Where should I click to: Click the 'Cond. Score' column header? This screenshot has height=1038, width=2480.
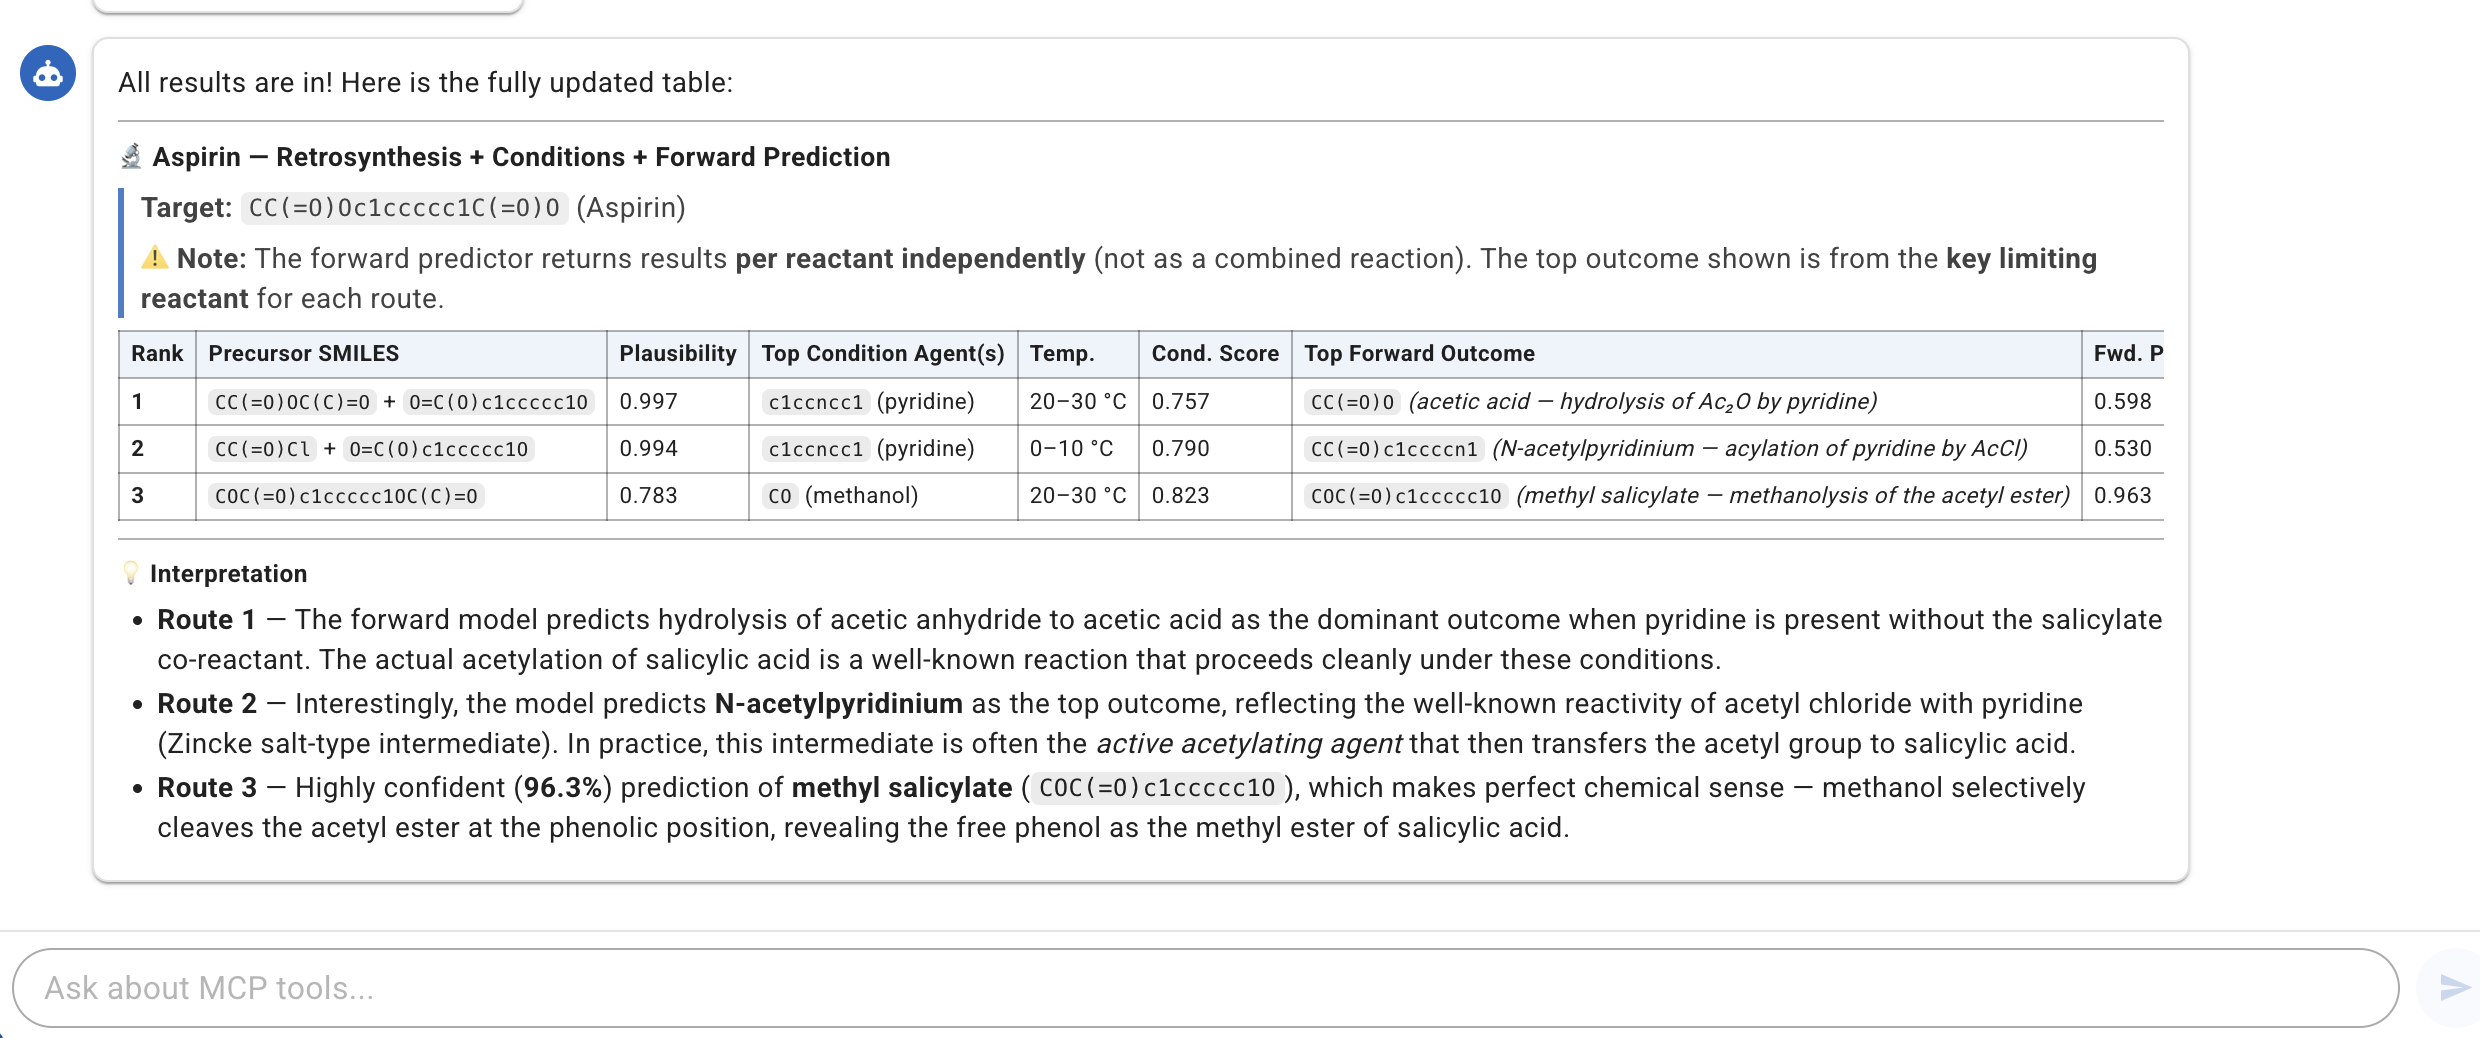coord(1214,354)
